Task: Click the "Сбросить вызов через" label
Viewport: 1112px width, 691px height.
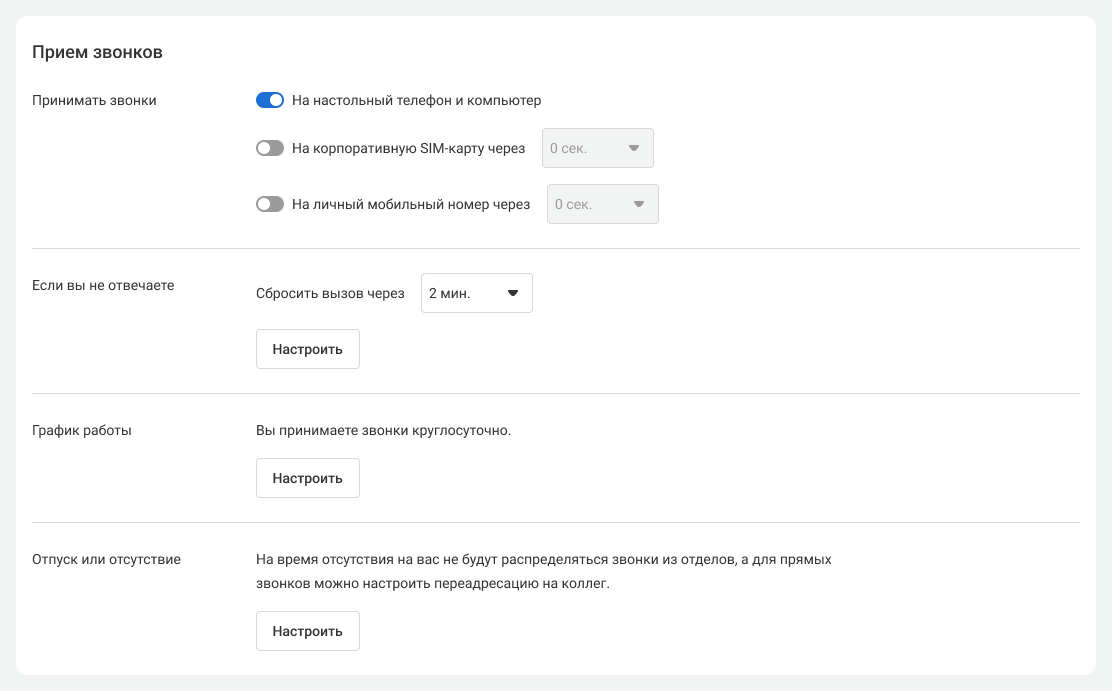Action: pyautogui.click(x=330, y=294)
